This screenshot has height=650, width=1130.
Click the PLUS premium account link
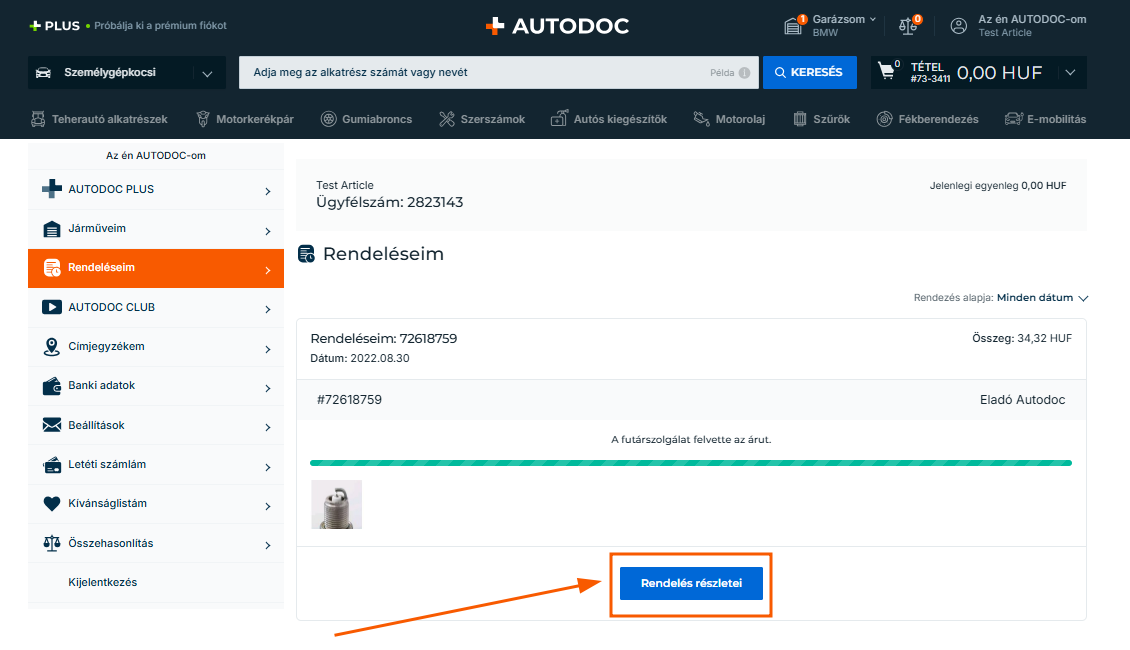pyautogui.click(x=128, y=25)
